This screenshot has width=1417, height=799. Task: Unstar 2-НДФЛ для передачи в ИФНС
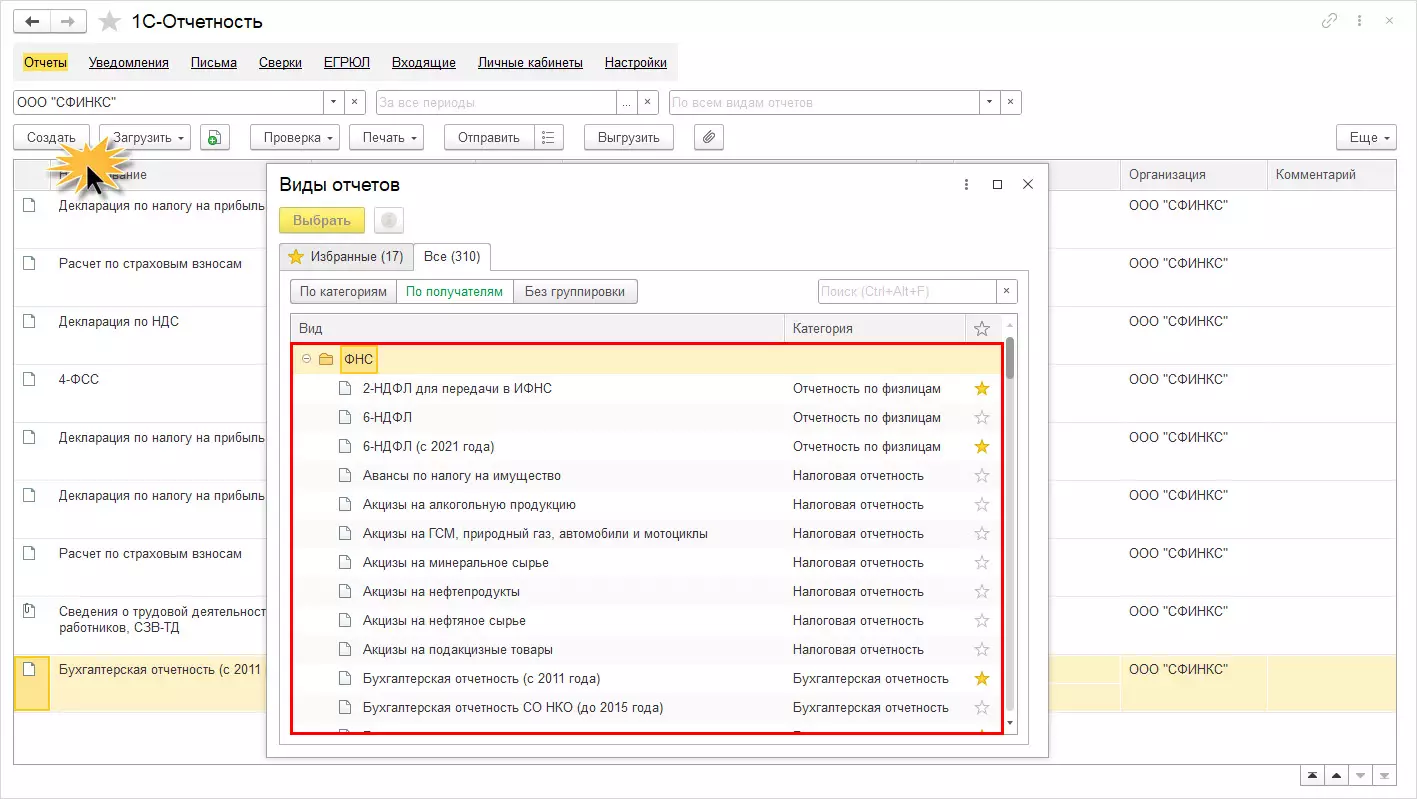pyautogui.click(x=982, y=388)
